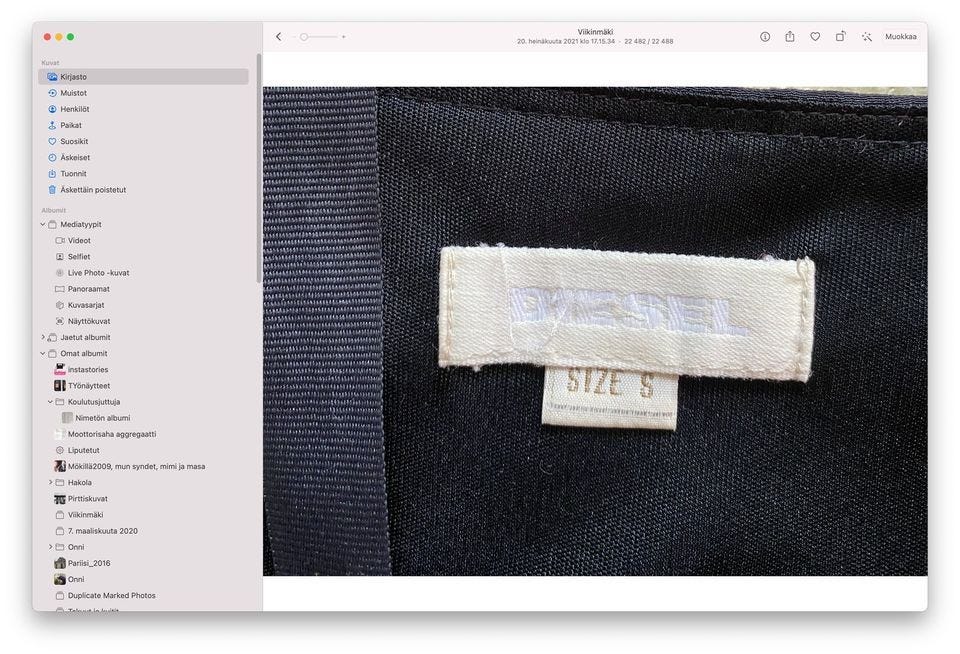Expand the Hakola folder chevron
This screenshot has width=960, height=654.
tap(50, 483)
